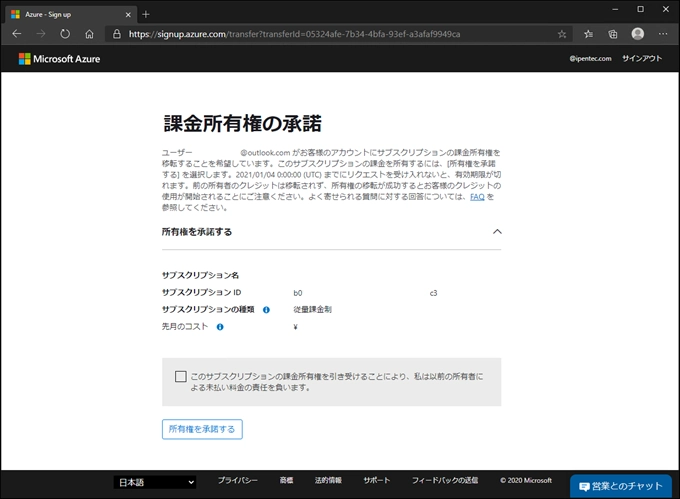Maximize the browser window
Viewport: 680px width, 499px height.
click(x=641, y=9)
